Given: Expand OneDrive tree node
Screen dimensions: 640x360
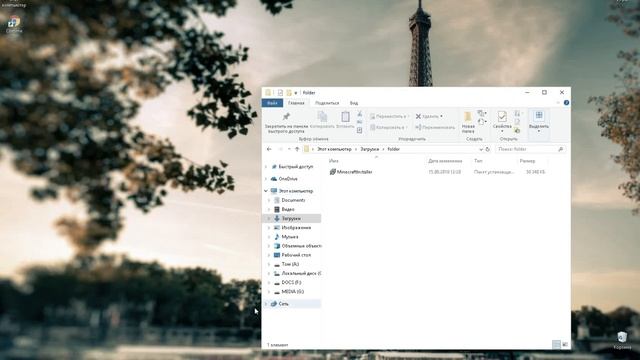Looking at the screenshot, I should (266, 179).
